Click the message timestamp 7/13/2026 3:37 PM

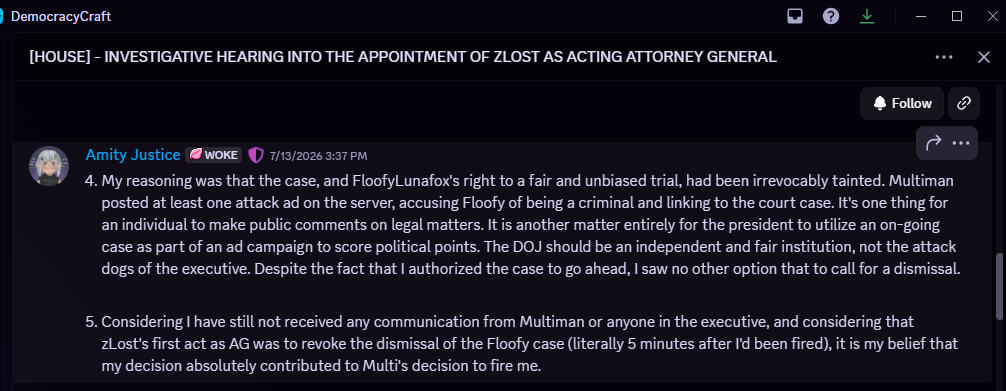coord(318,155)
